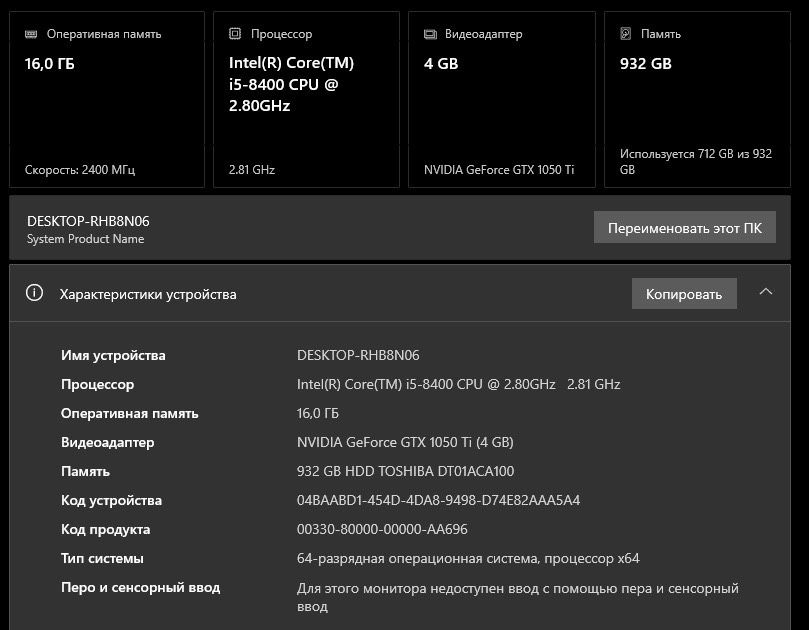
Task: Open the Память 932 GB card
Action: [x=698, y=100]
